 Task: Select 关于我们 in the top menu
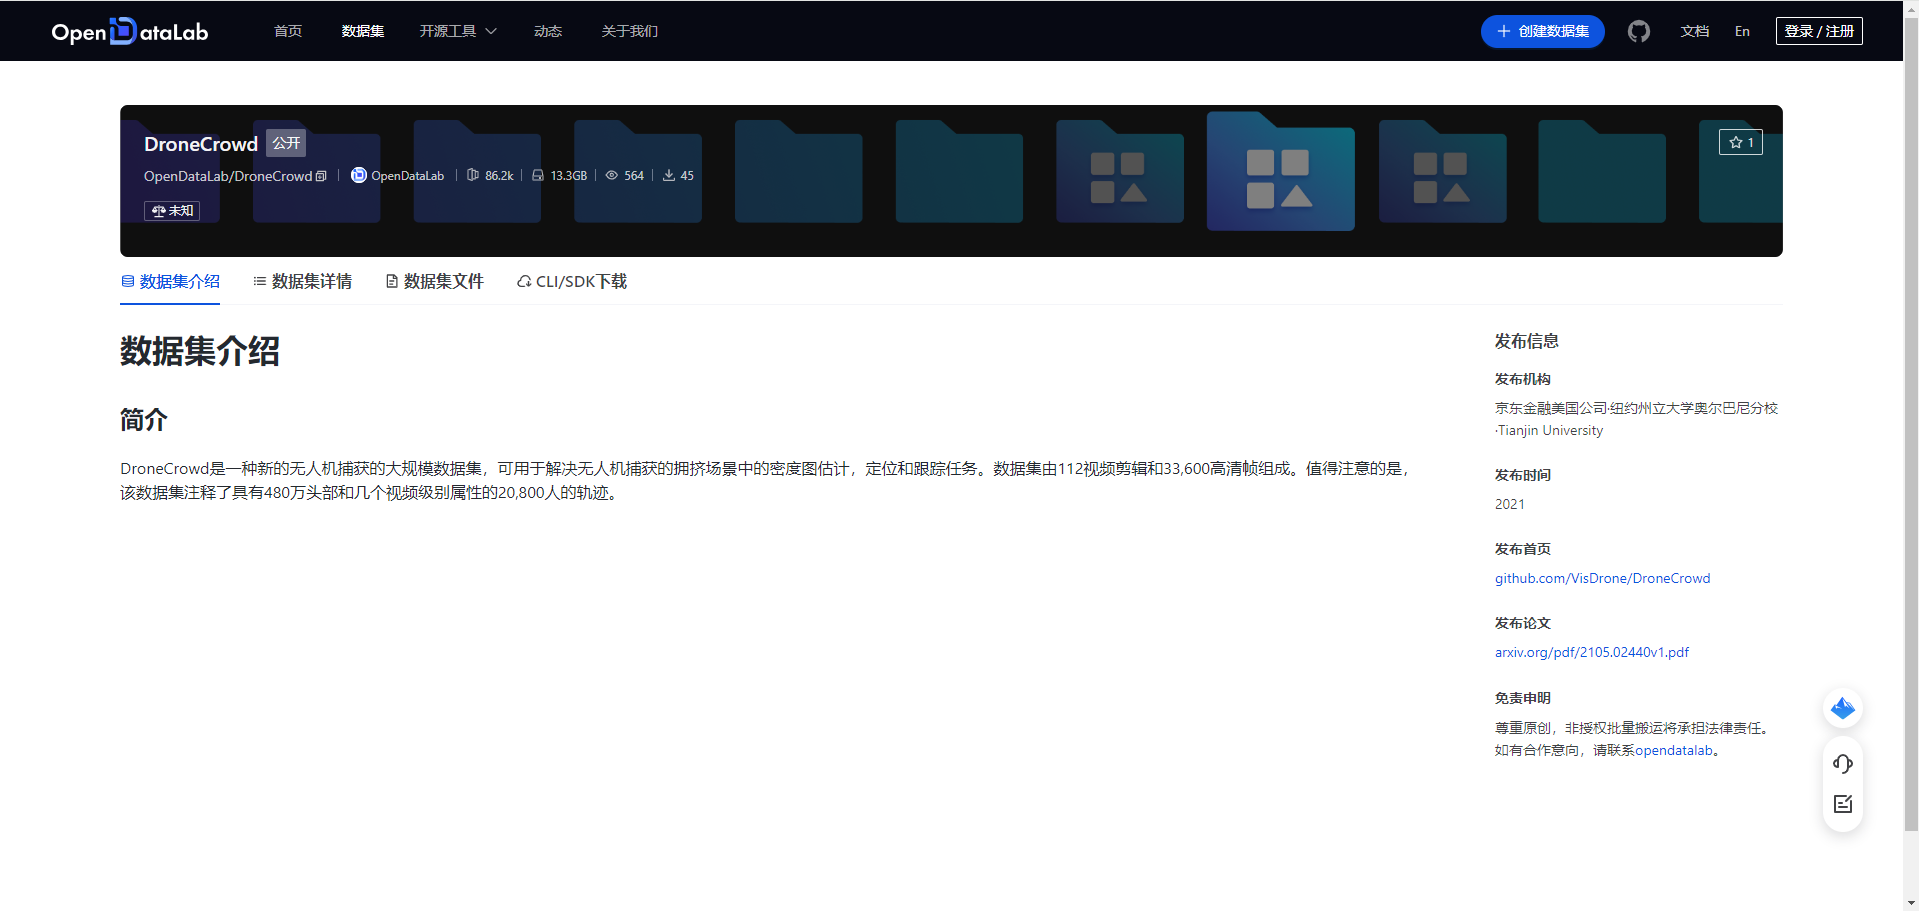[x=628, y=31]
